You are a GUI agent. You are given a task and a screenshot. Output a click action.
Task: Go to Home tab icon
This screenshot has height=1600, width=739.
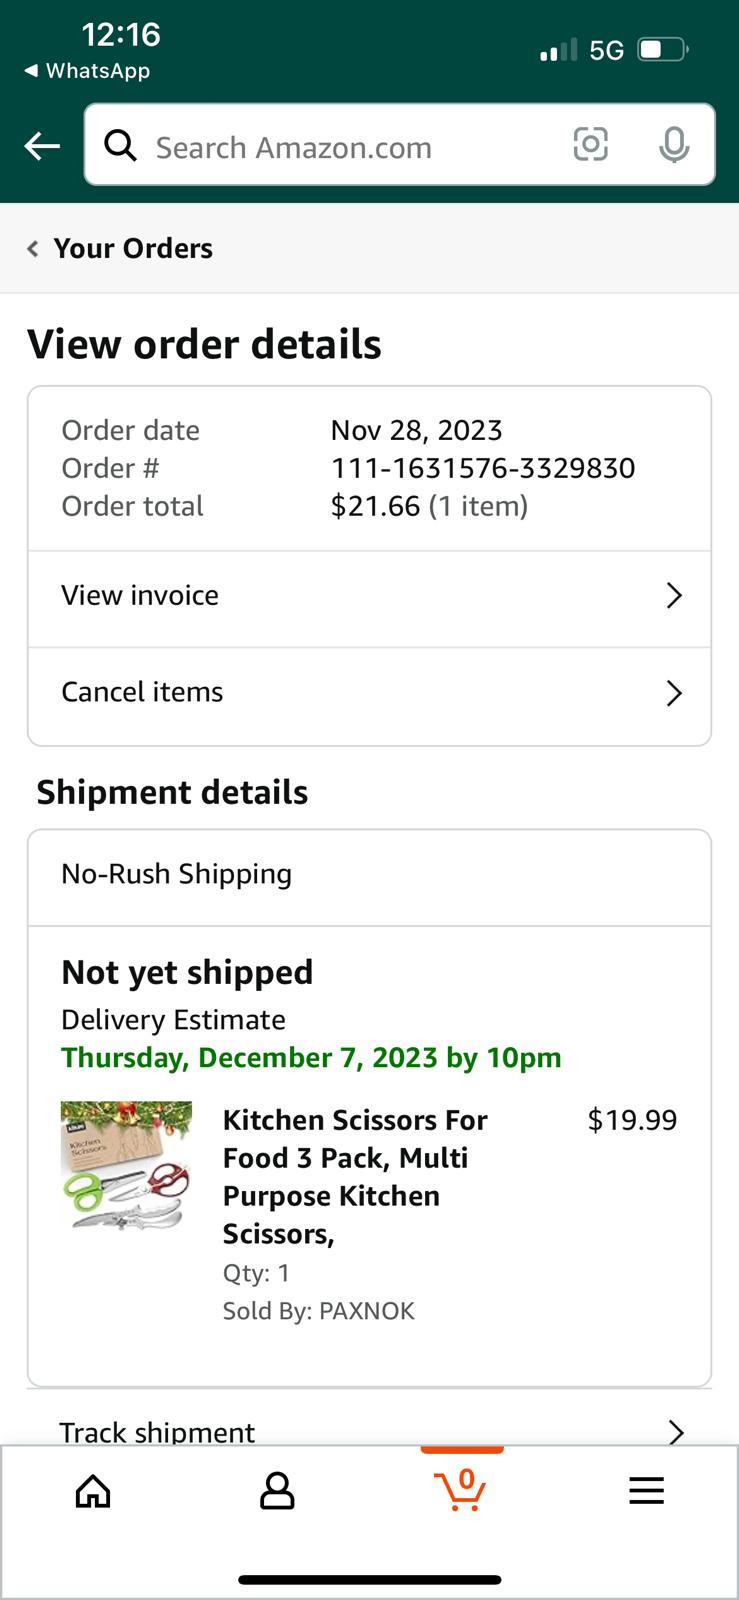(x=93, y=1491)
